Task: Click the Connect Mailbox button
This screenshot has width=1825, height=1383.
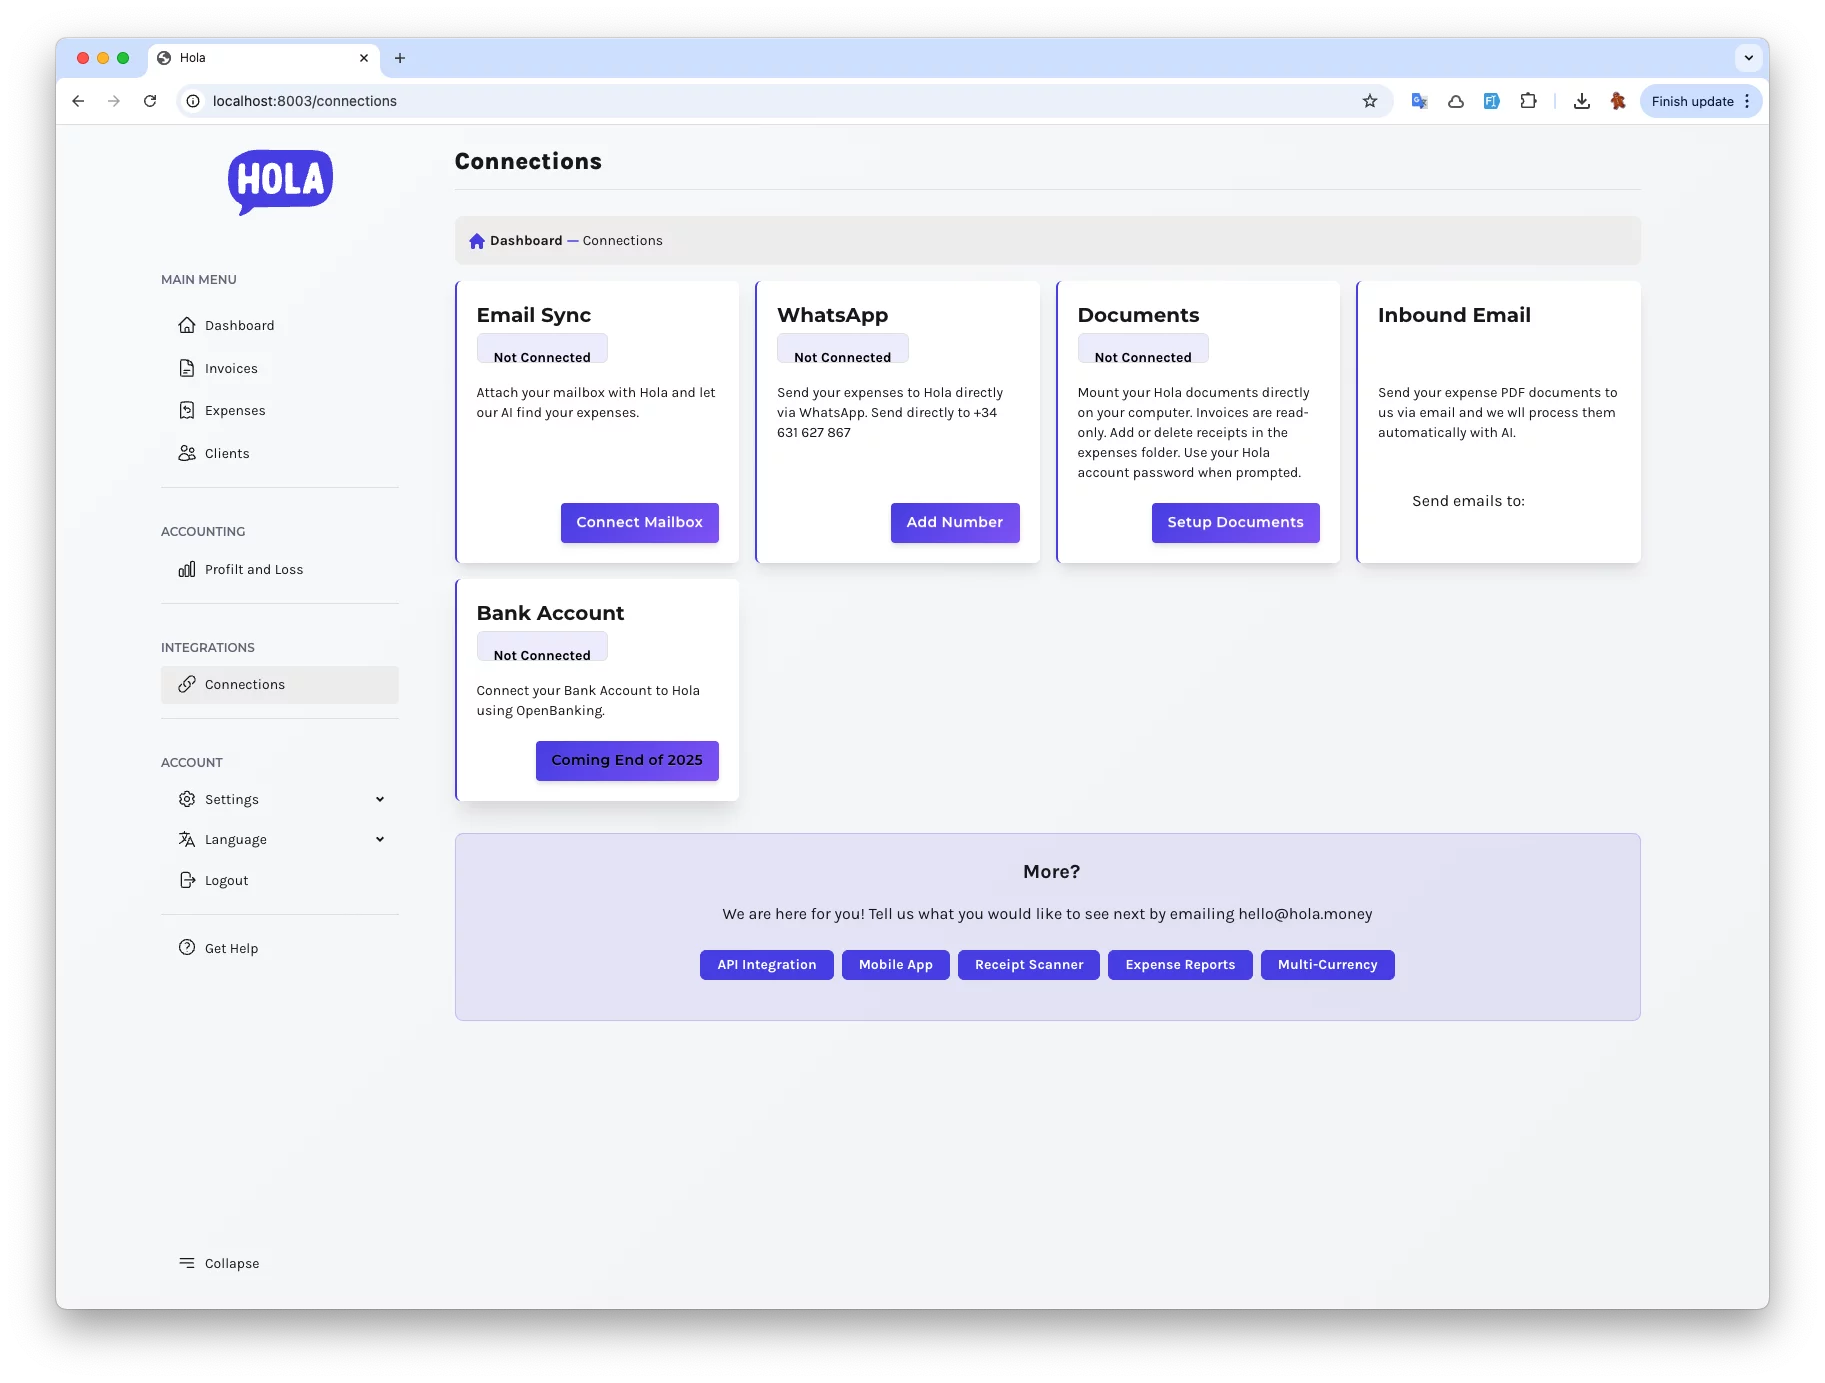Action: click(639, 523)
